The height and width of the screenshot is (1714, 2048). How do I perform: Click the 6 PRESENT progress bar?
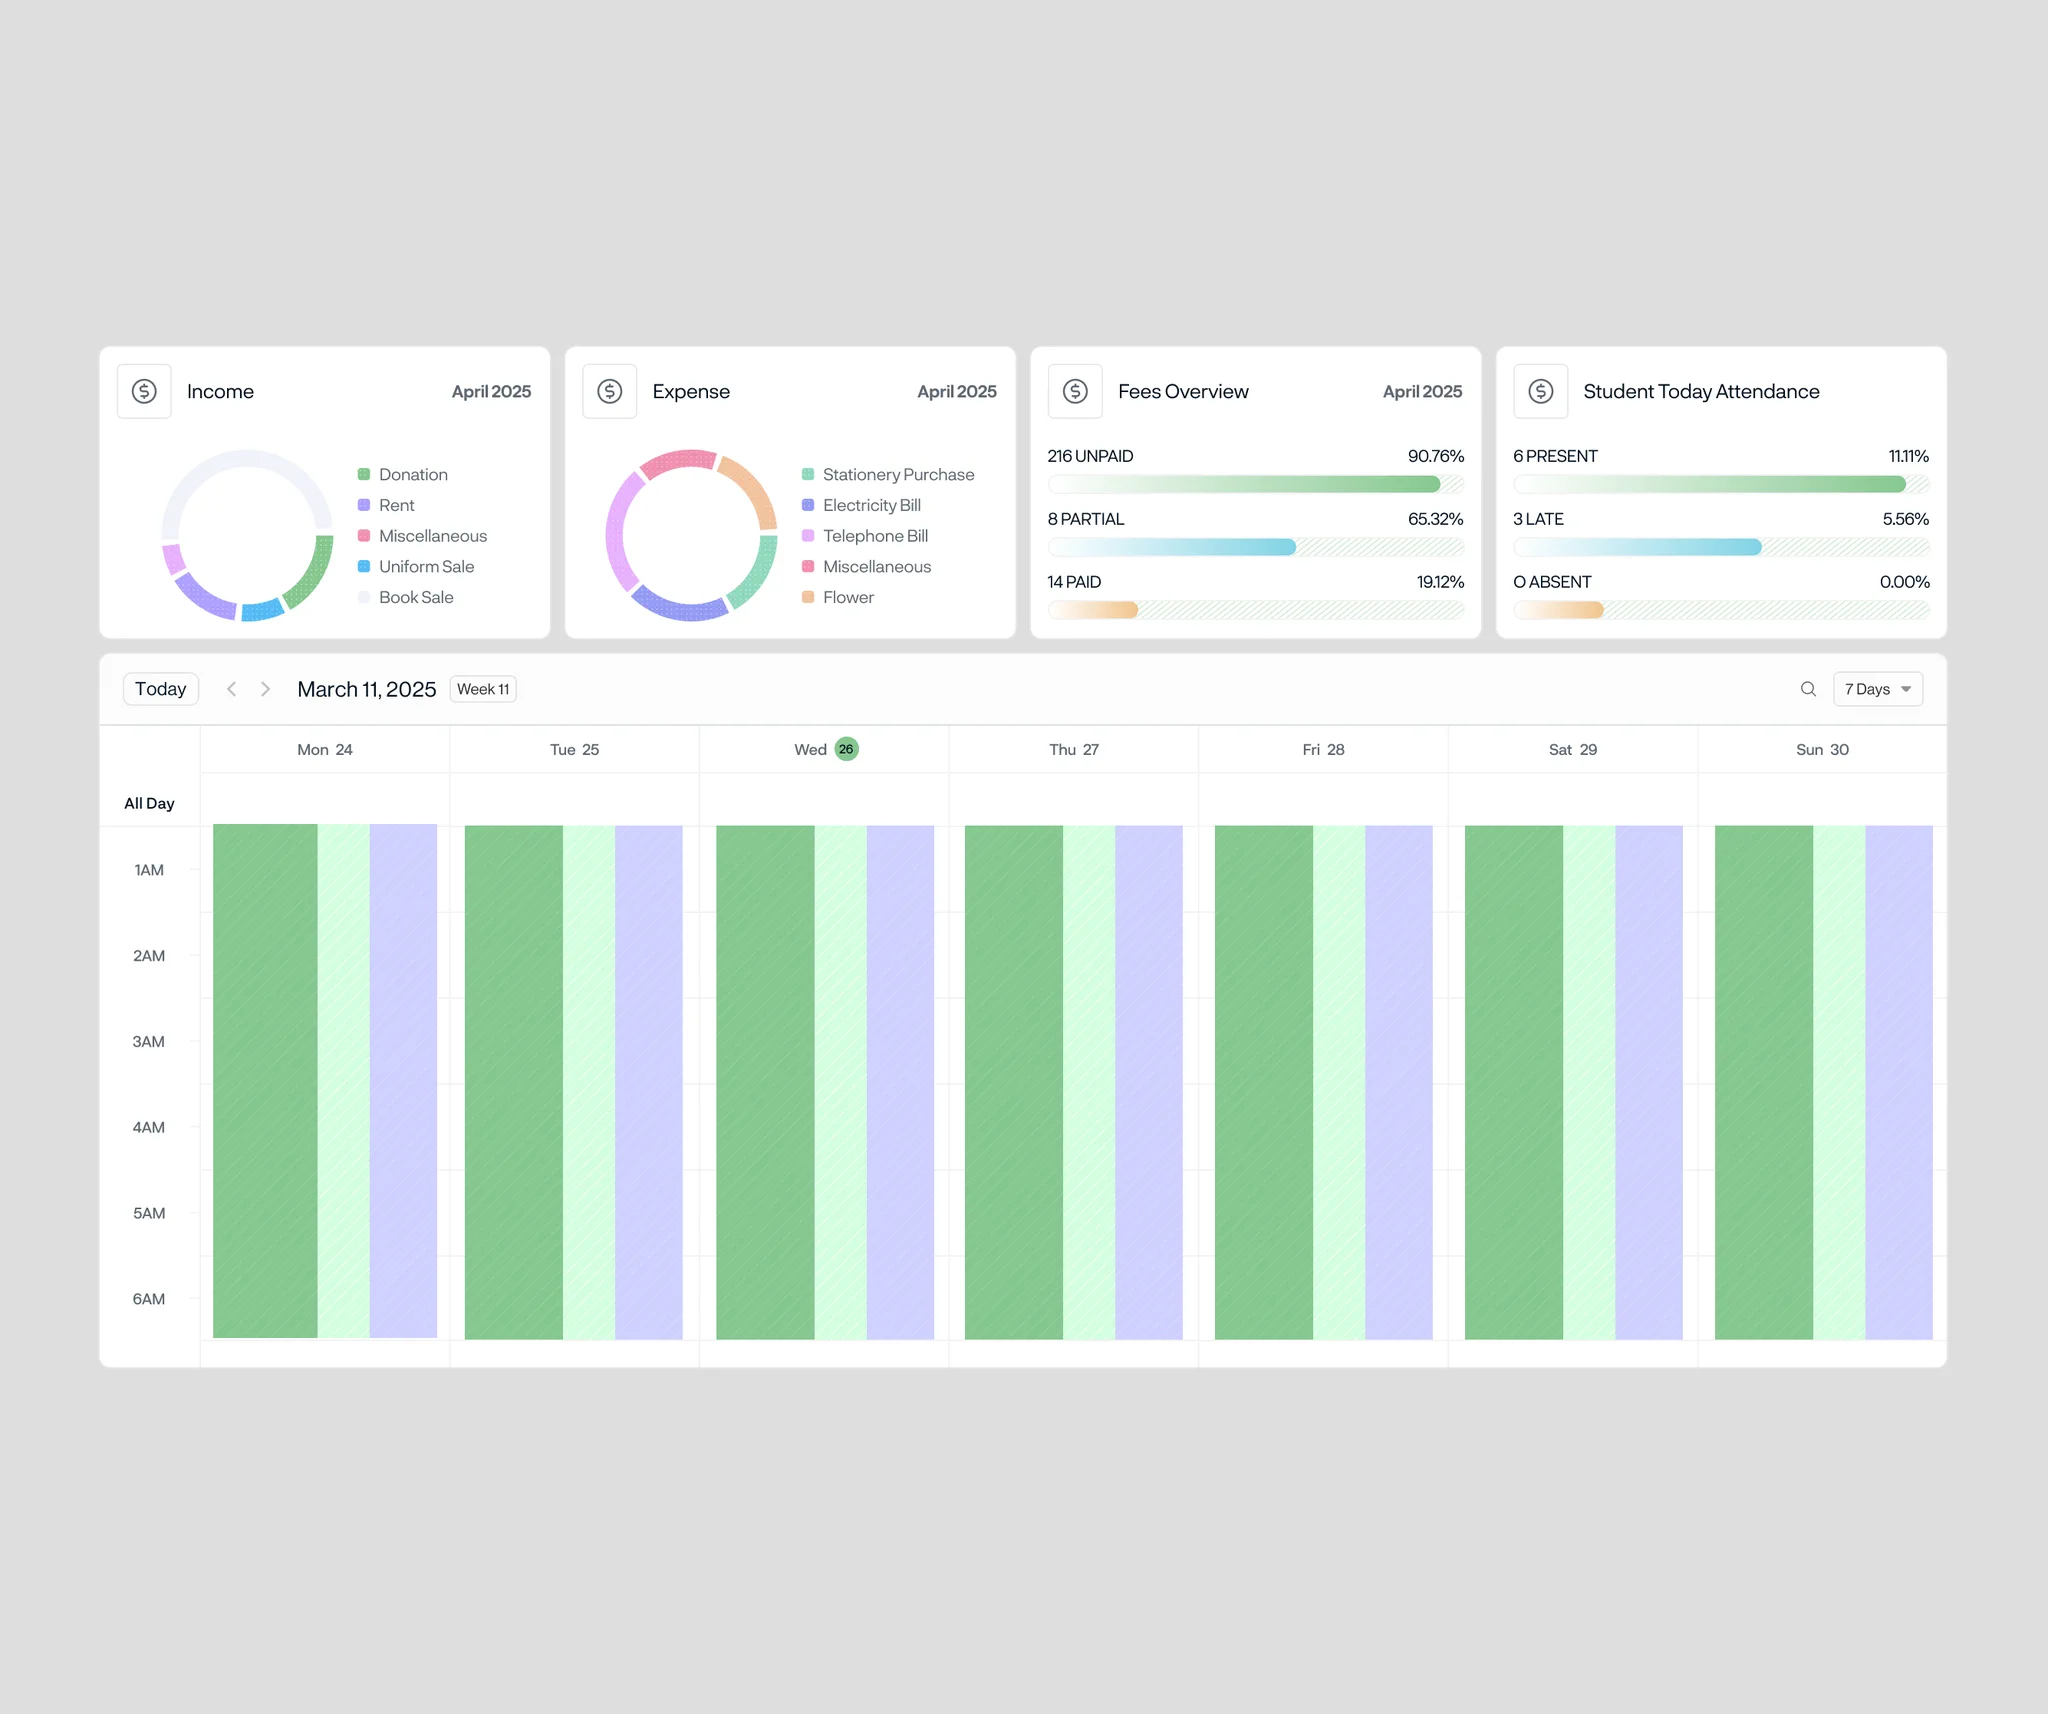1722,484
